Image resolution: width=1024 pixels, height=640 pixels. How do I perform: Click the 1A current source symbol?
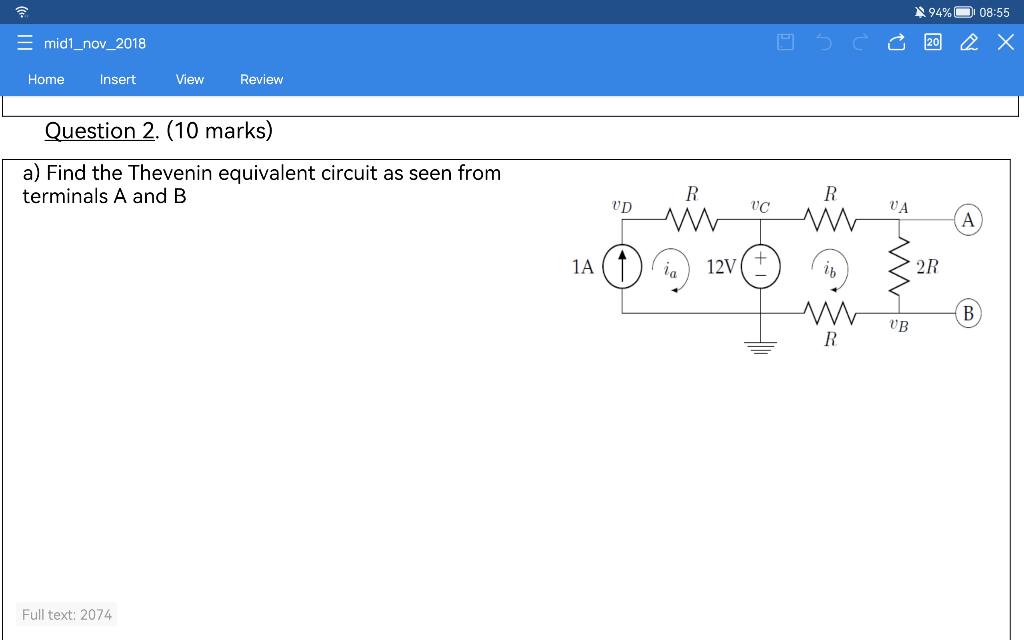(622, 266)
